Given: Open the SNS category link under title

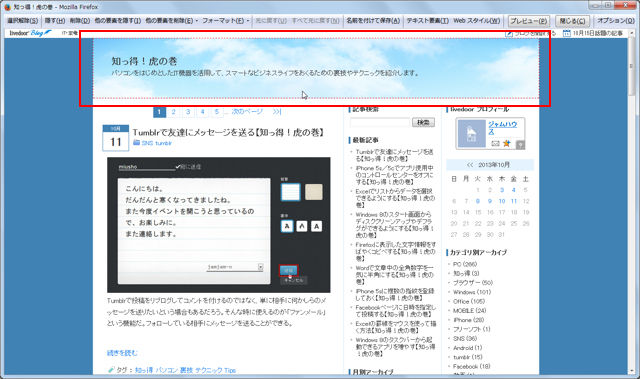Looking at the screenshot, I should tap(147, 143).
